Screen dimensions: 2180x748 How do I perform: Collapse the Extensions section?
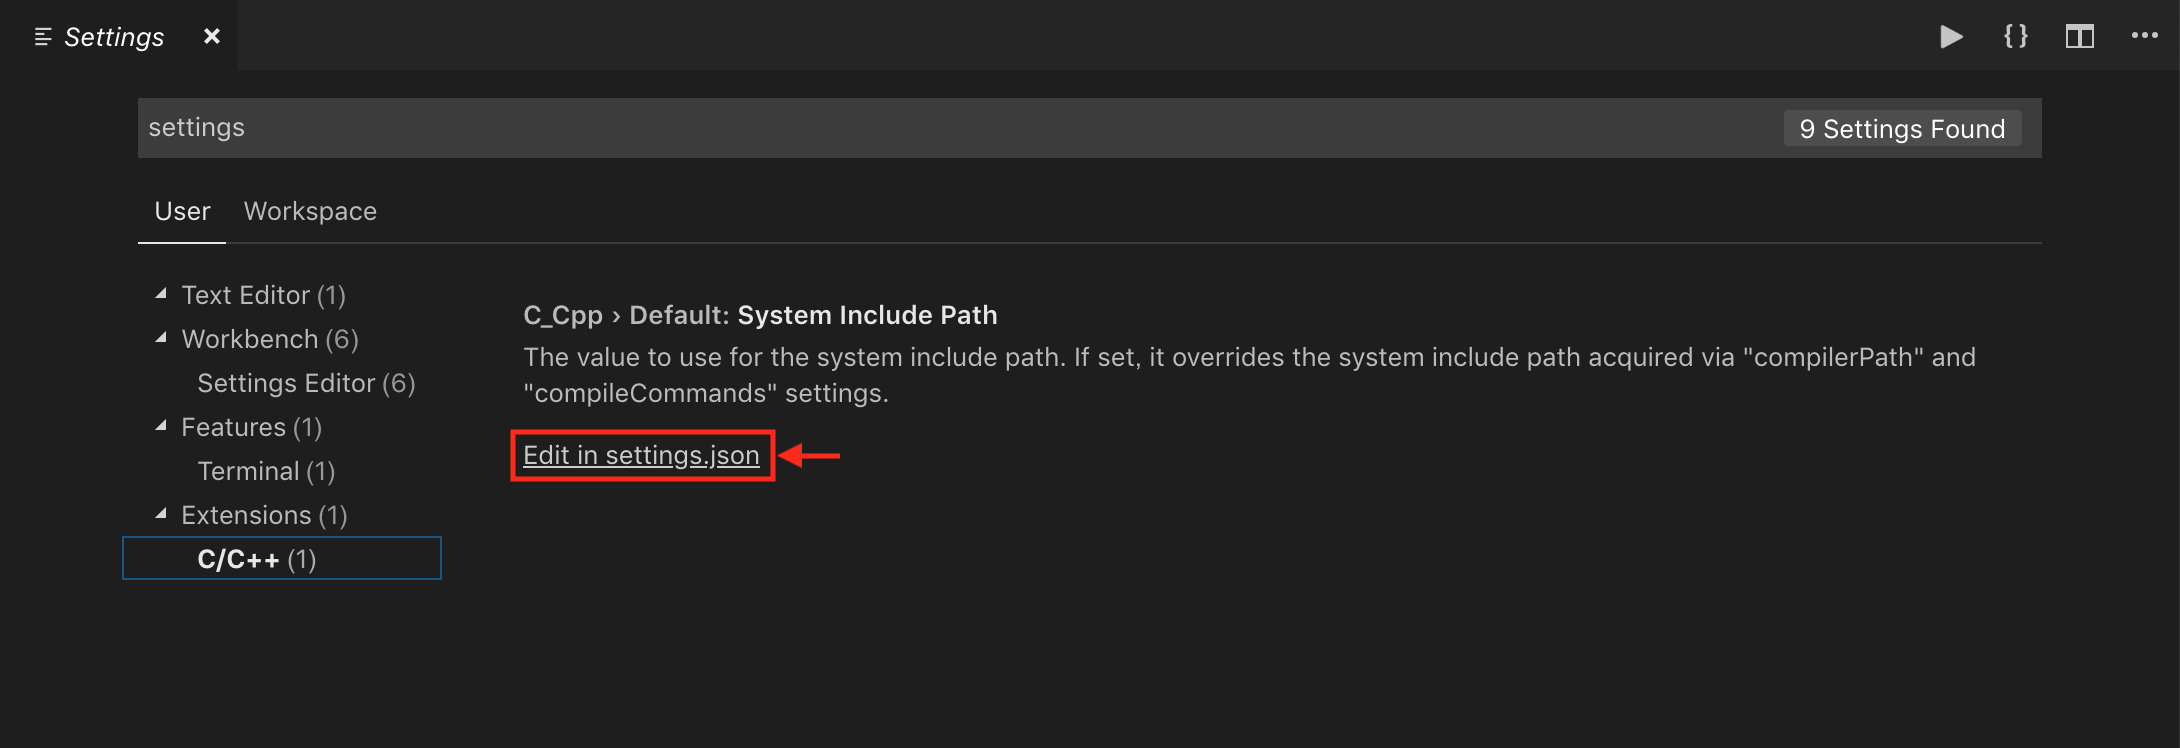point(161,513)
